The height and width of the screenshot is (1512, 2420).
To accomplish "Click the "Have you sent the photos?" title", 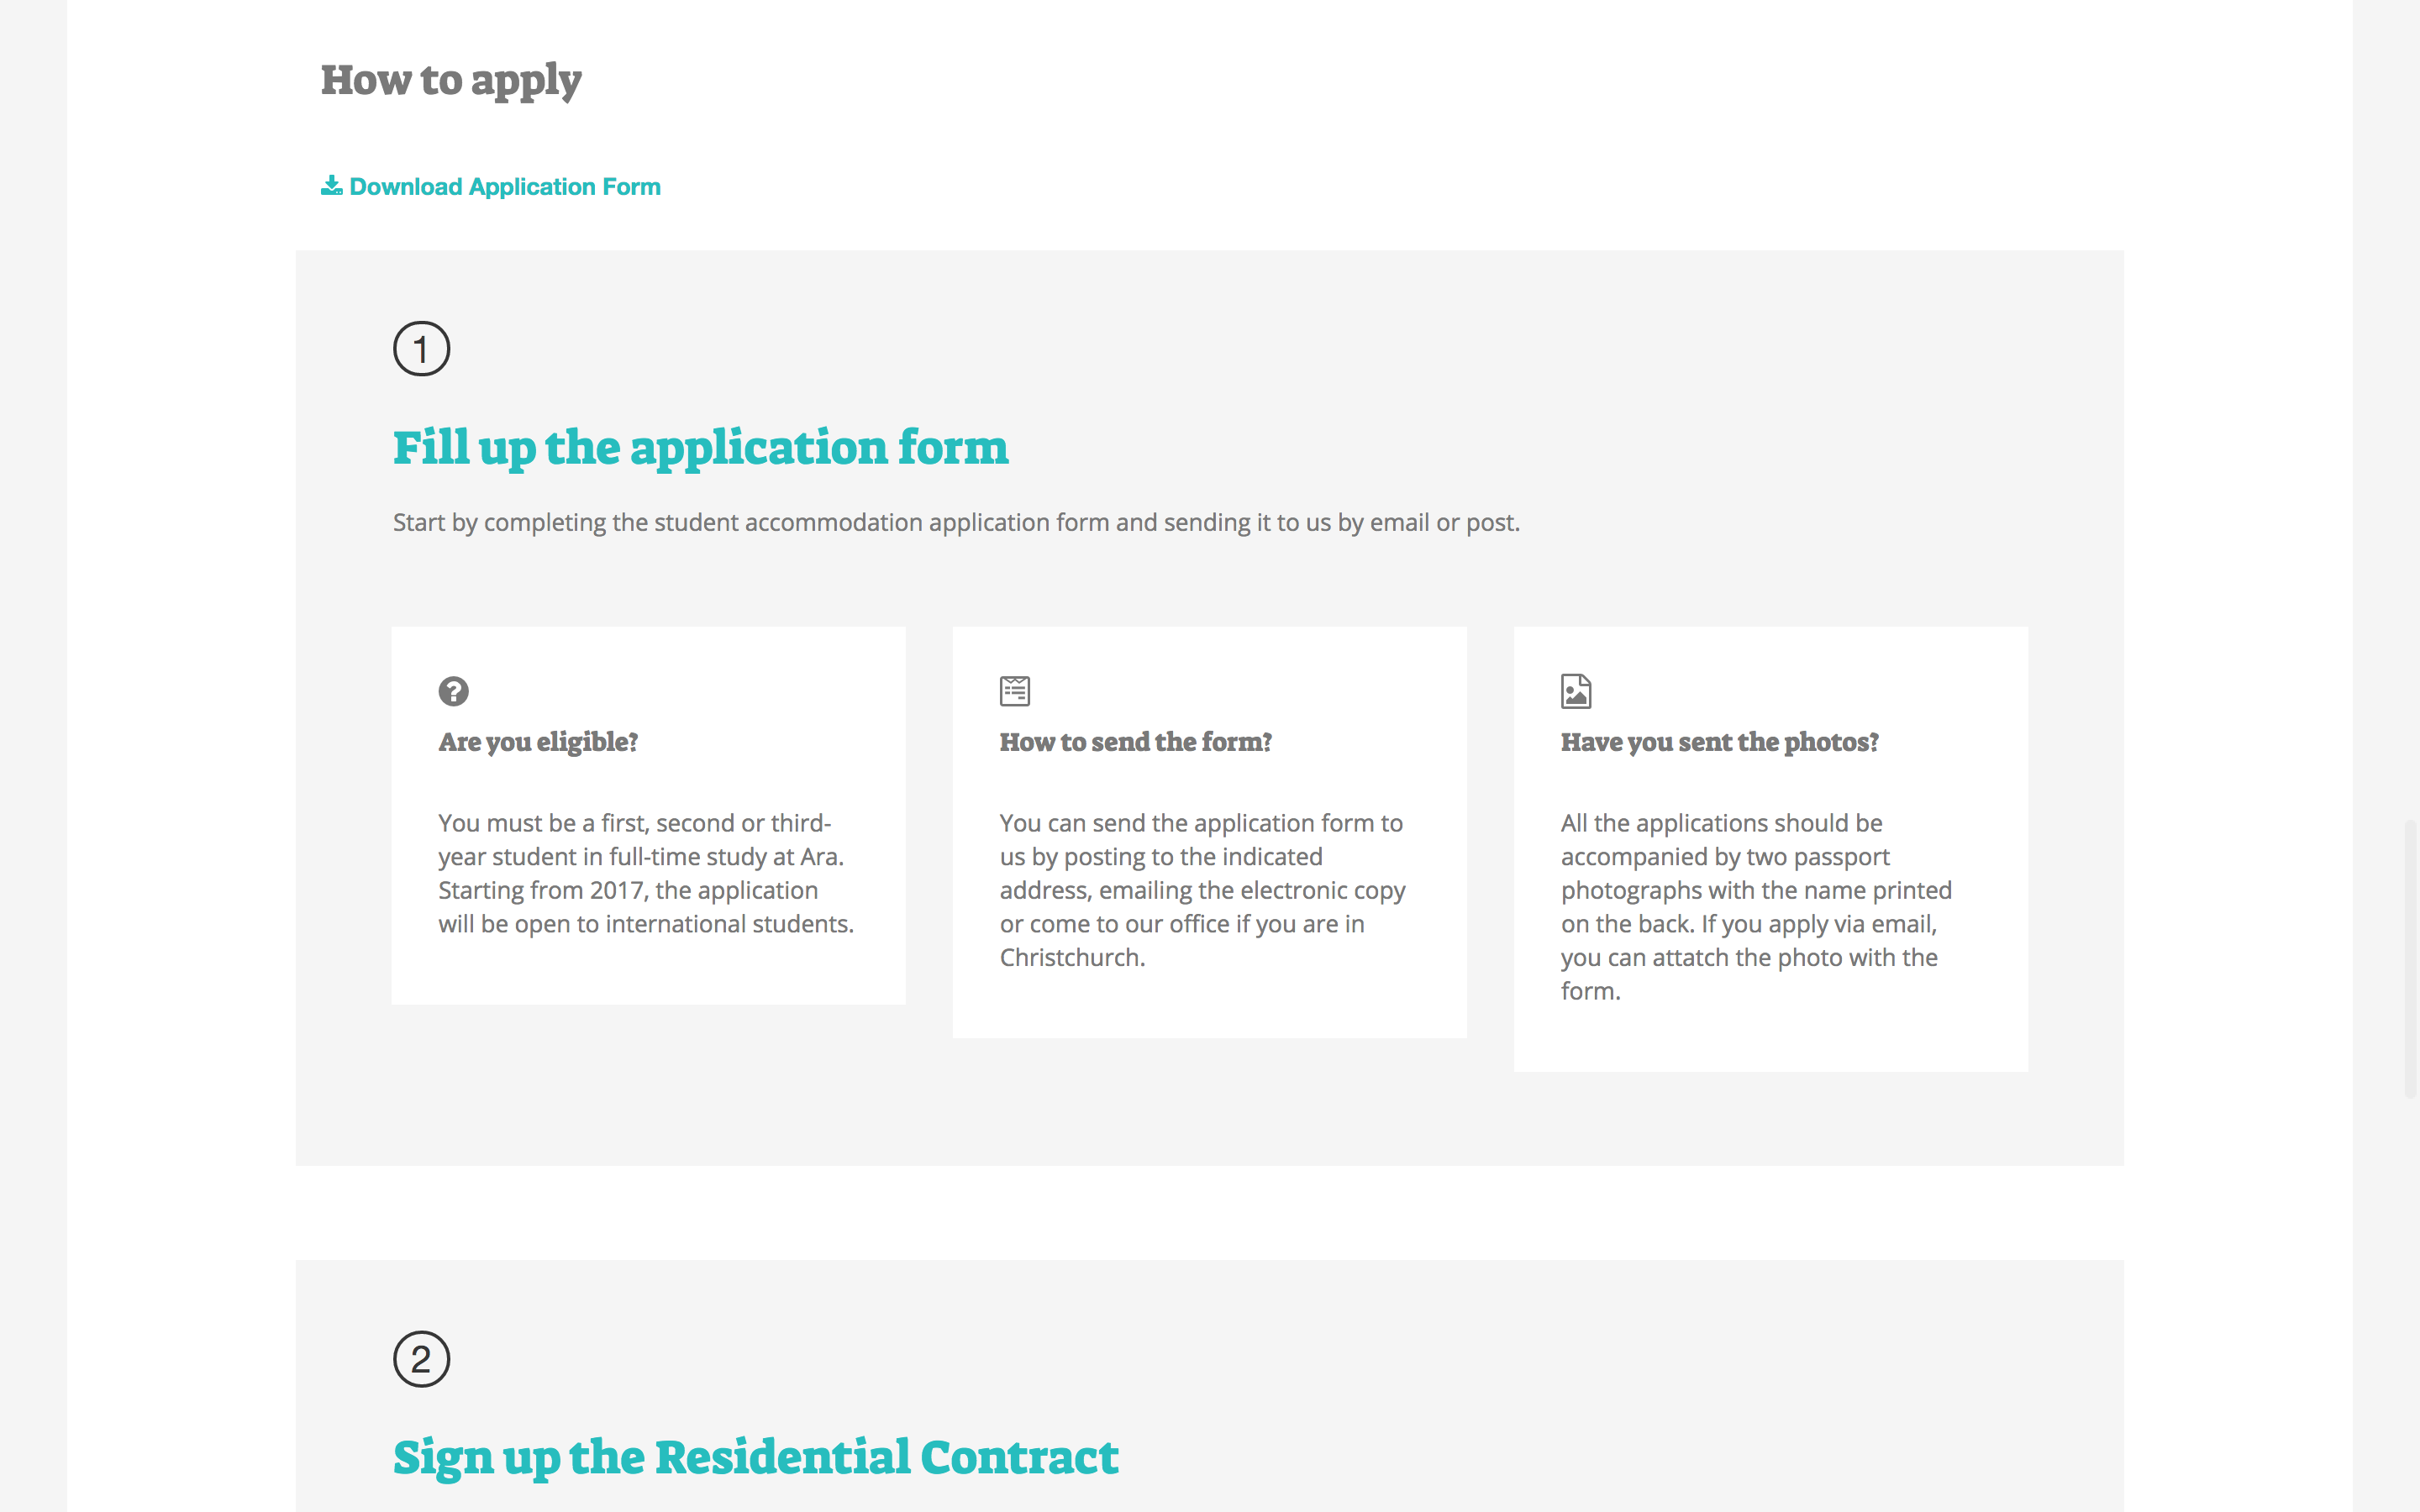I will (x=1719, y=742).
